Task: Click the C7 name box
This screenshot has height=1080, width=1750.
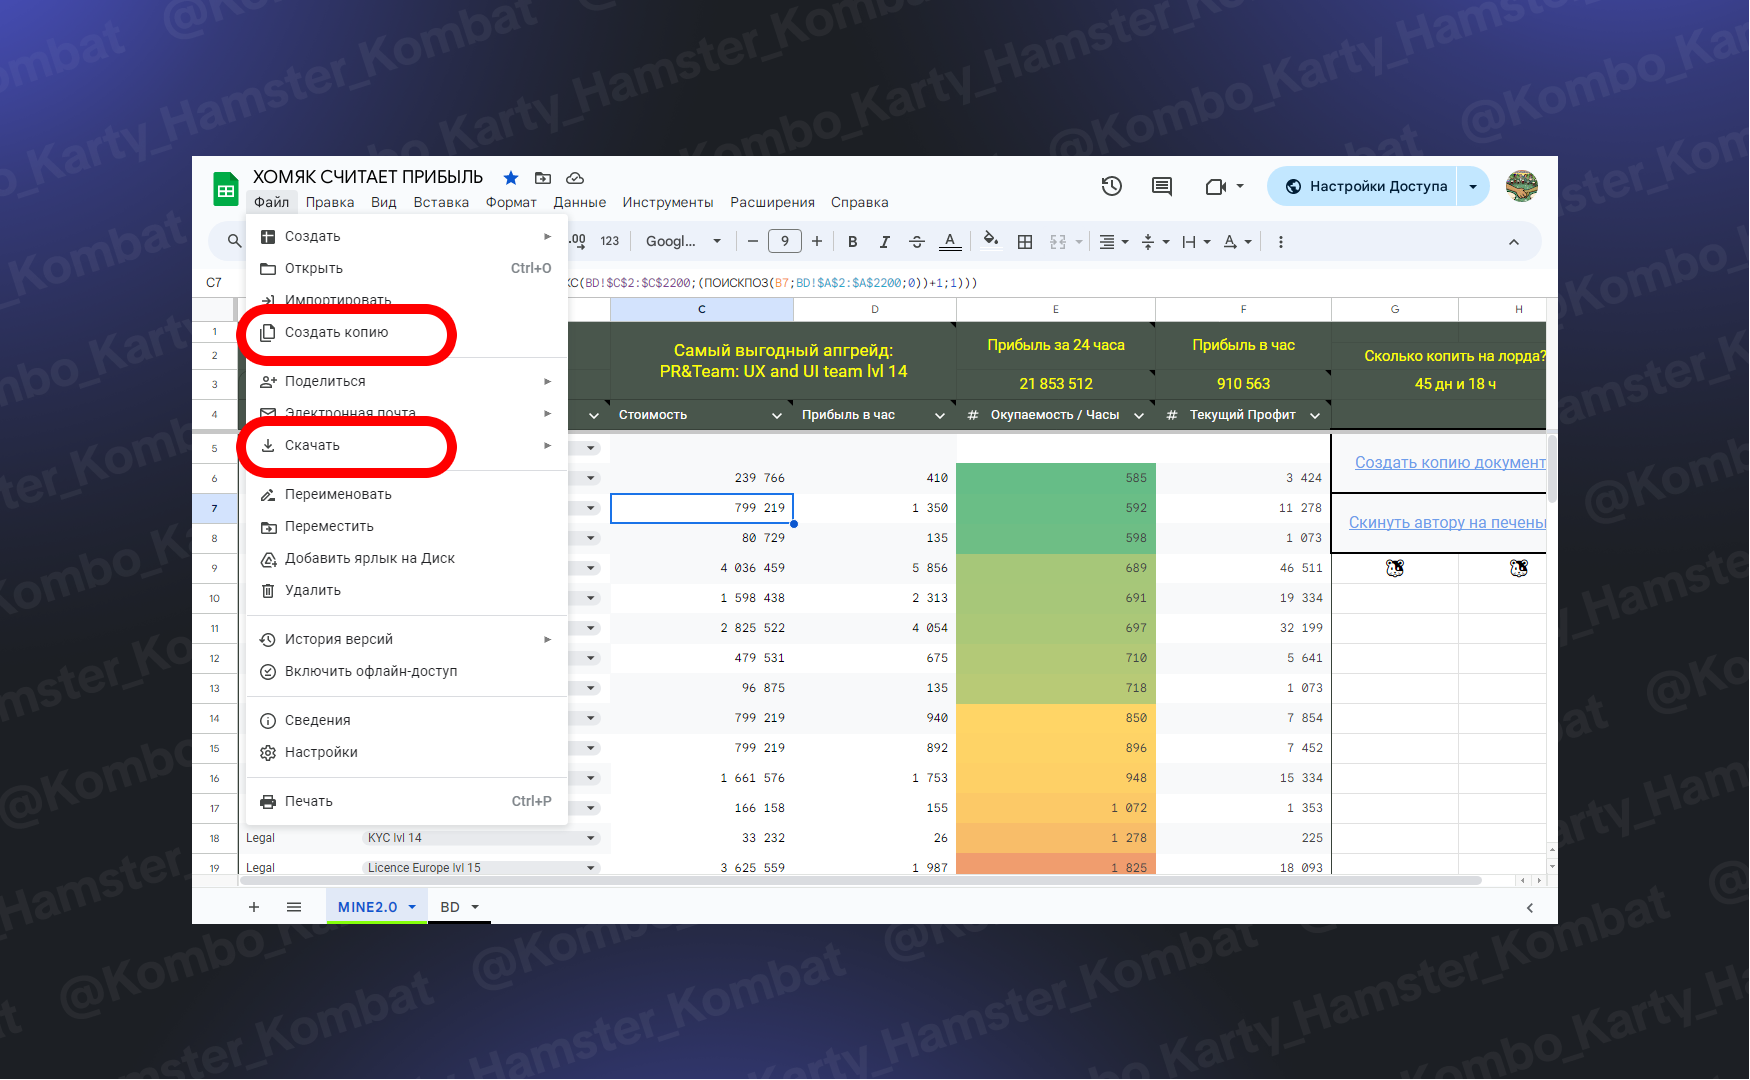Action: click(214, 283)
